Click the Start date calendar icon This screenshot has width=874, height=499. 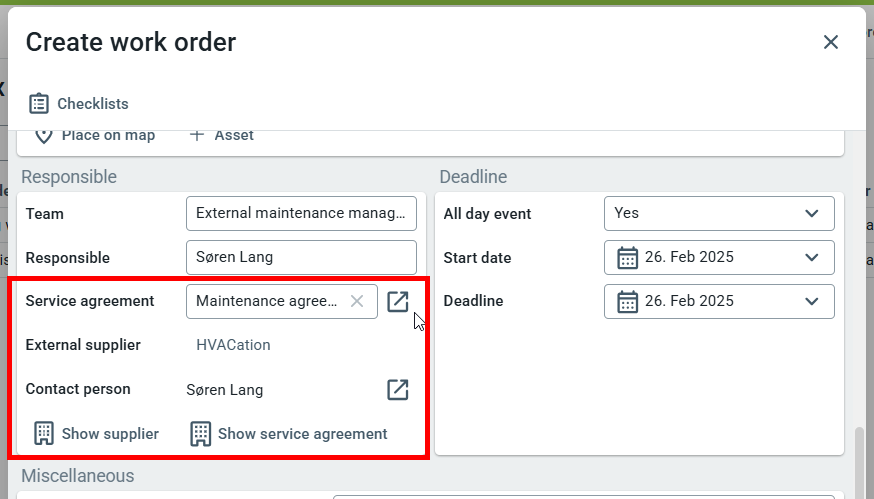(x=628, y=258)
